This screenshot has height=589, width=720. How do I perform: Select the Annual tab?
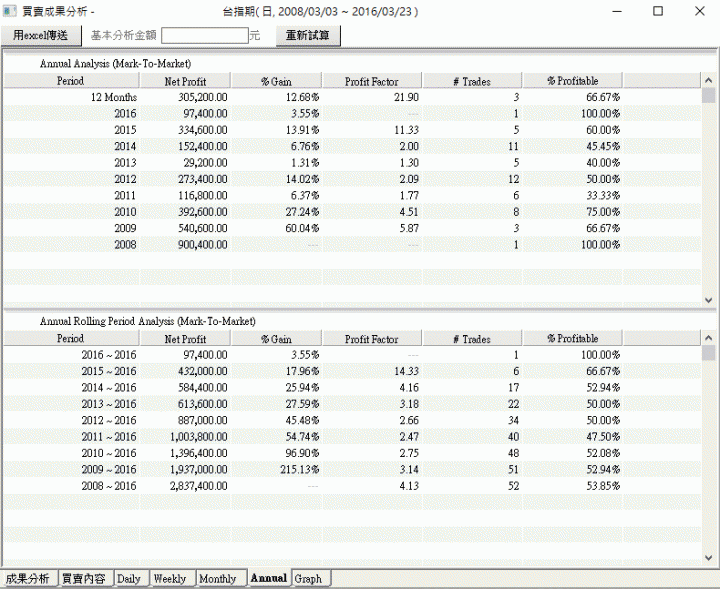[269, 578]
